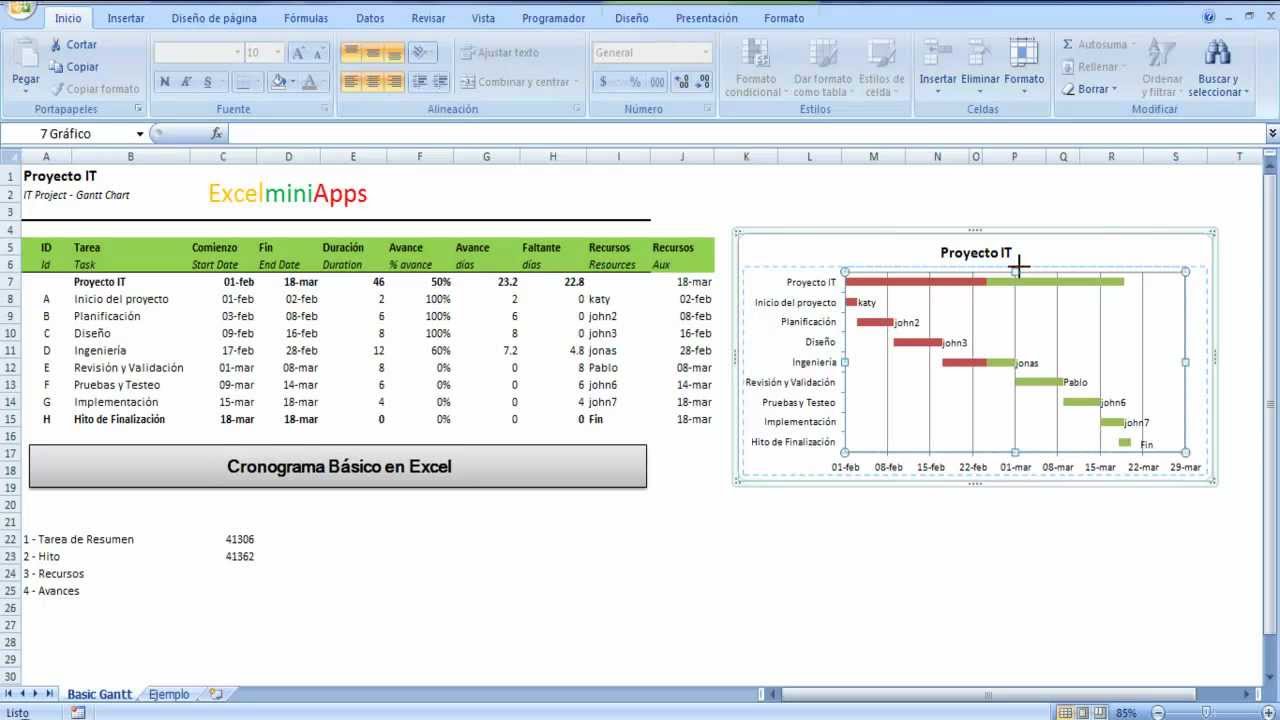This screenshot has height=720, width=1280.
Task: Increase font size with the large A button
Action: [298, 53]
